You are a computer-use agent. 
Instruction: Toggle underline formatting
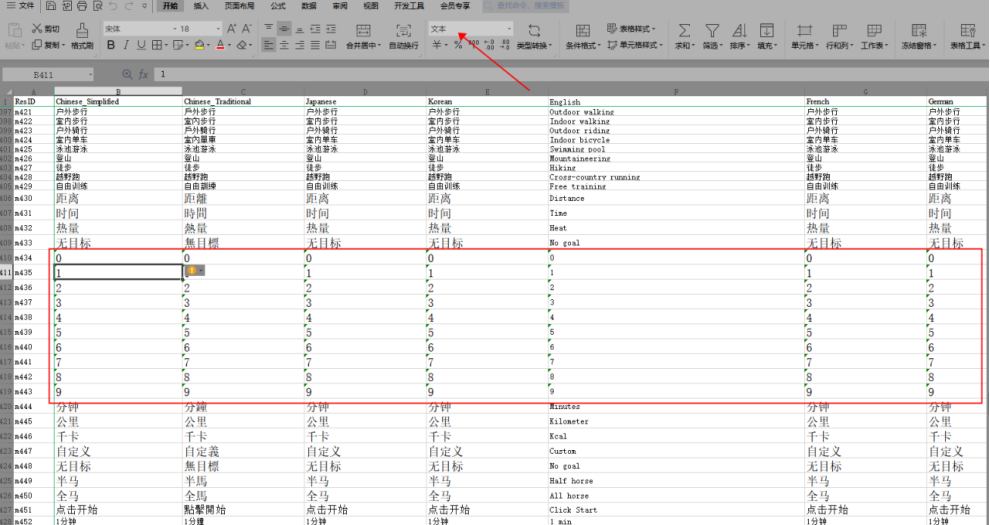coord(141,45)
